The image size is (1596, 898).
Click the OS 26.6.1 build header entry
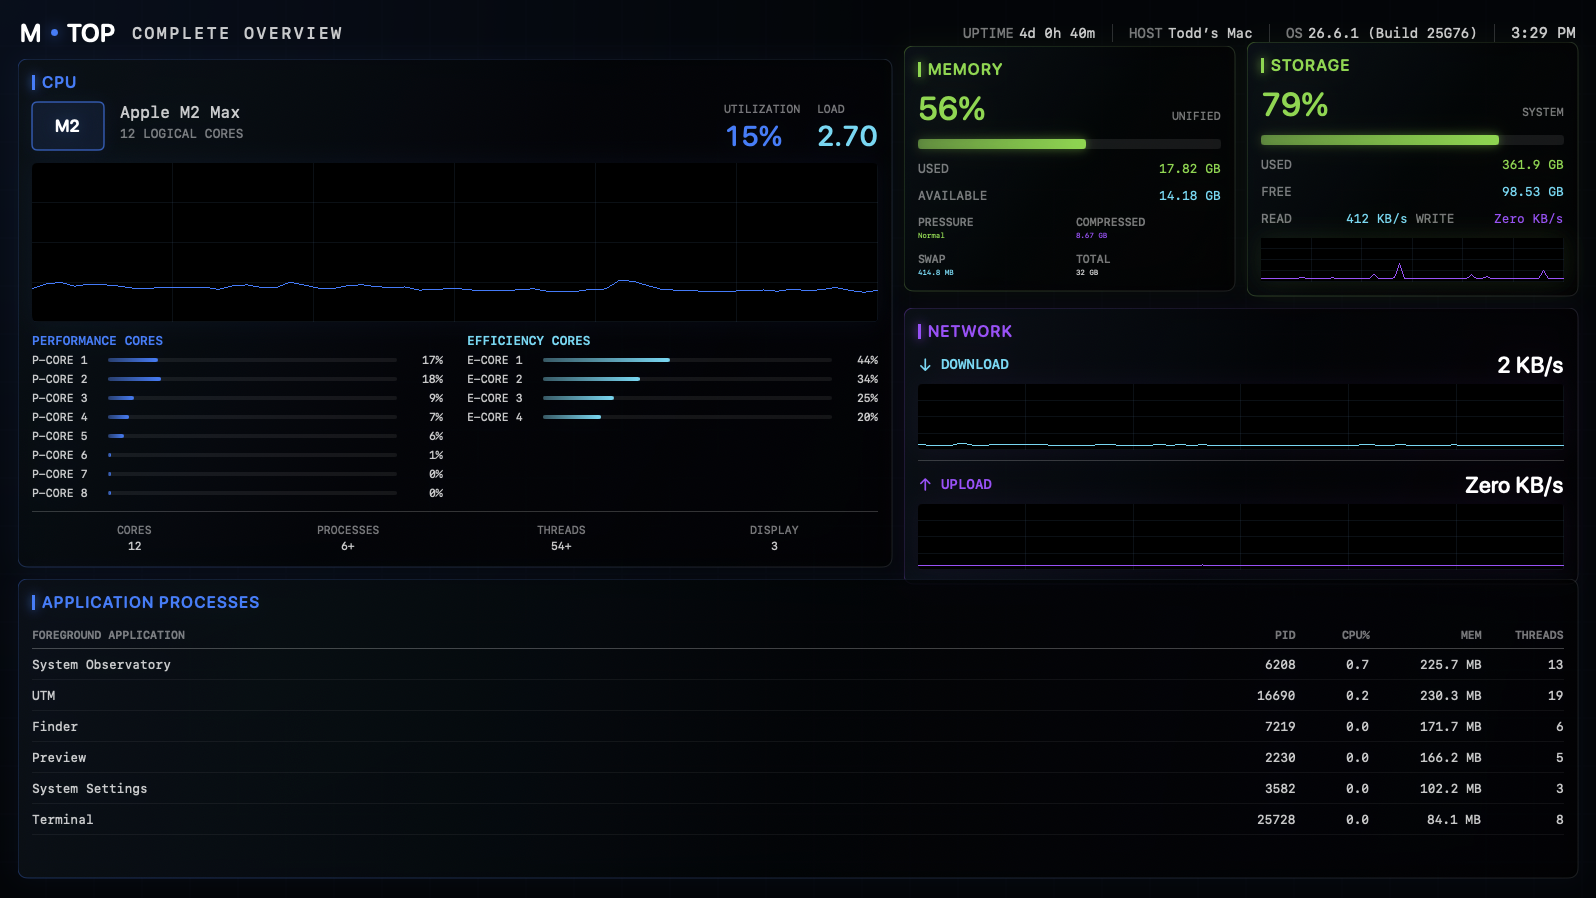1381,33
